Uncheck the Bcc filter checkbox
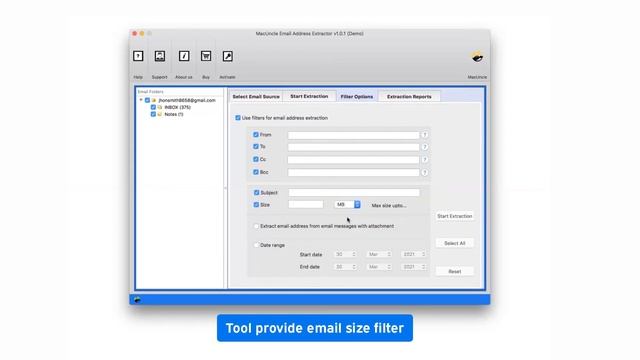Screen dimensions: 640x360 click(256, 172)
